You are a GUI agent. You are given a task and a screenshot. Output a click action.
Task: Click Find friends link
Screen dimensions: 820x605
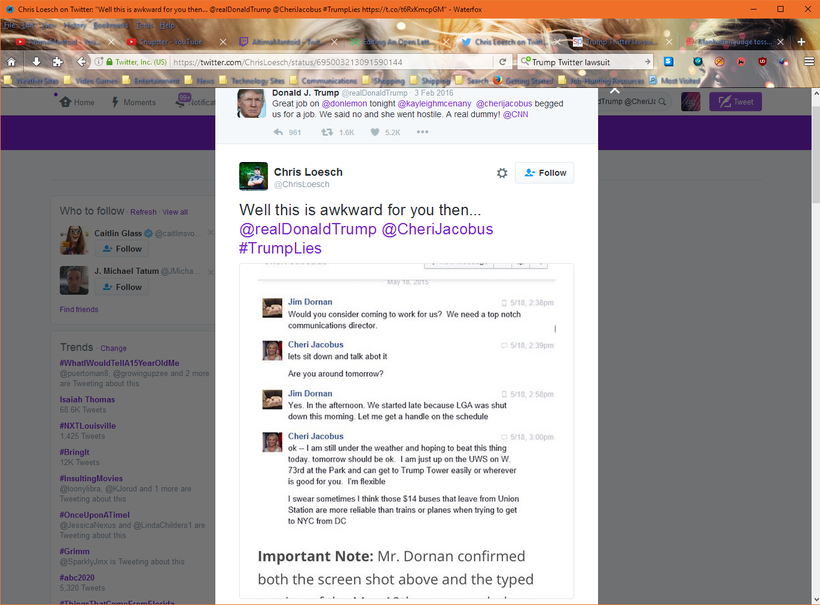pos(79,309)
